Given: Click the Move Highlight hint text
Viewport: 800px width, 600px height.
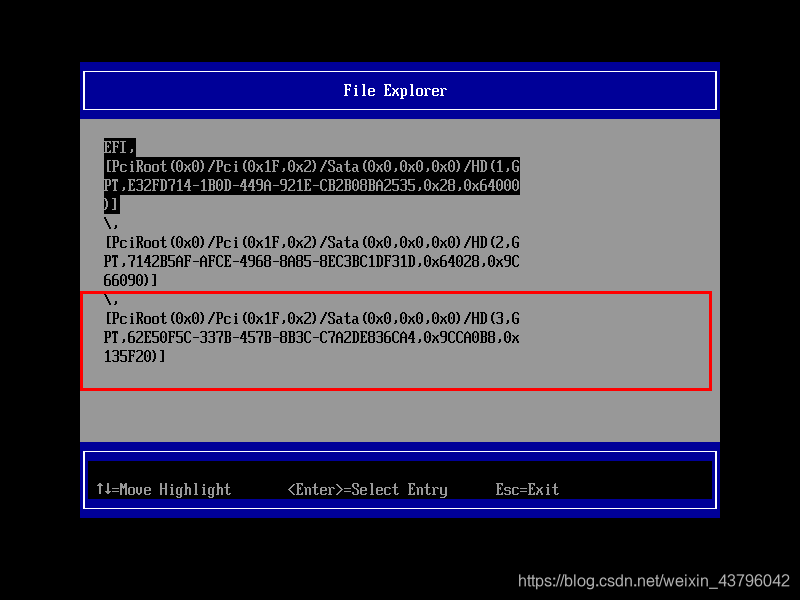Looking at the screenshot, I should (163, 490).
